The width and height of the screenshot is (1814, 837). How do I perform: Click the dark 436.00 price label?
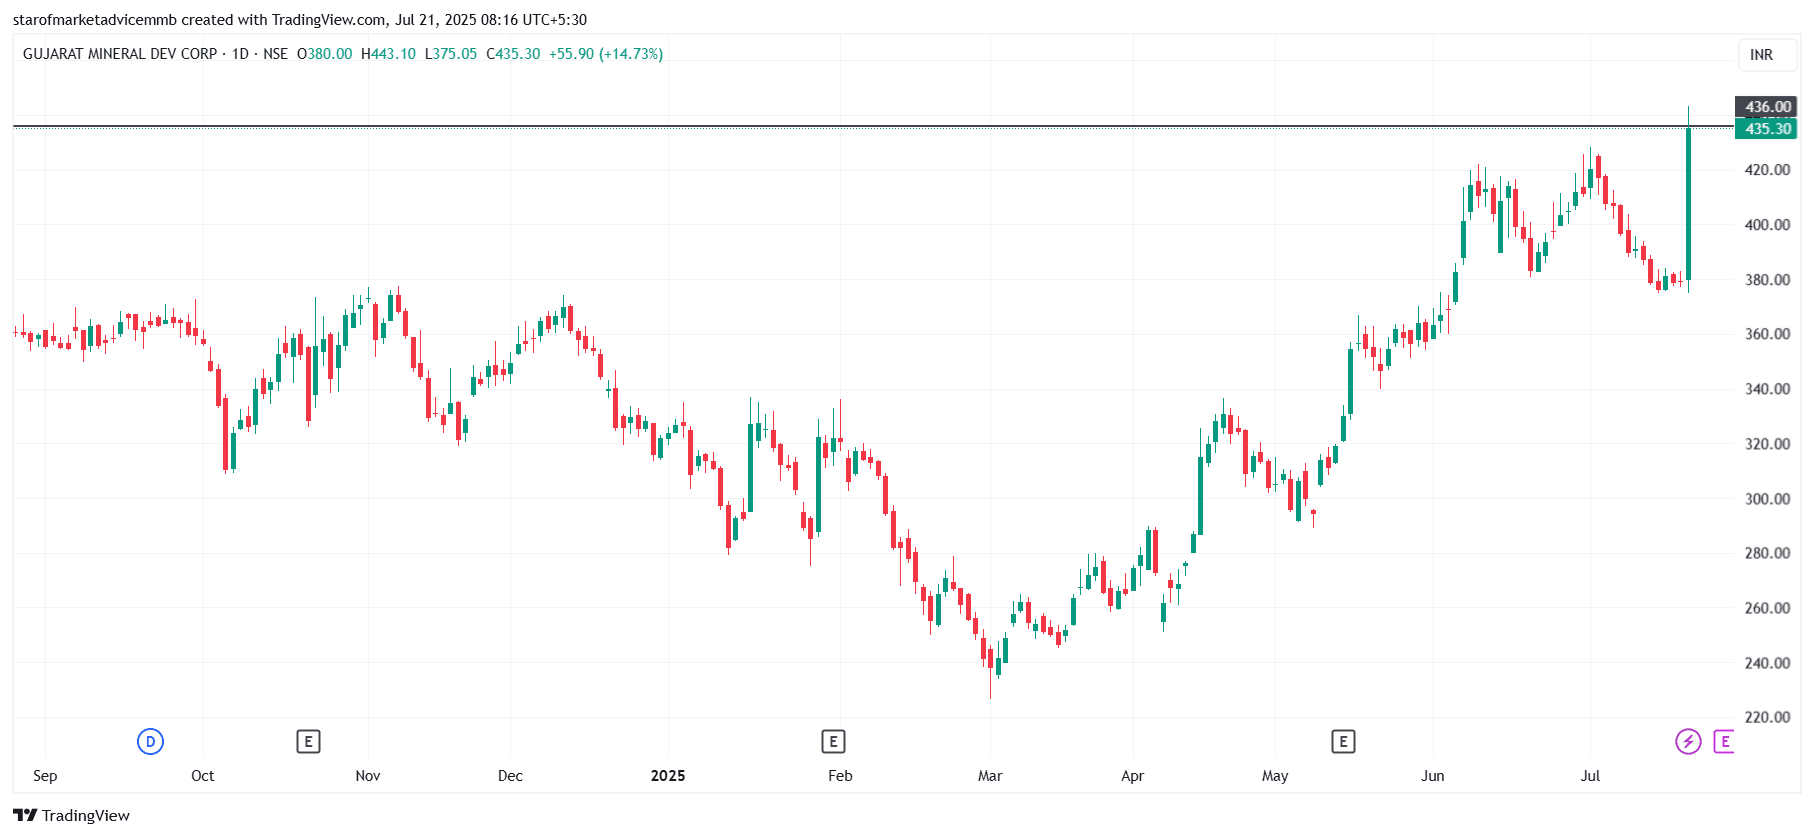pos(1766,107)
